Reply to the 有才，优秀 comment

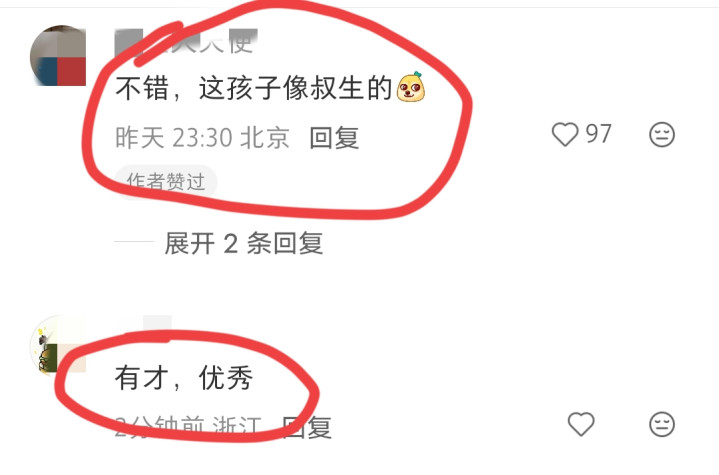coord(306,427)
